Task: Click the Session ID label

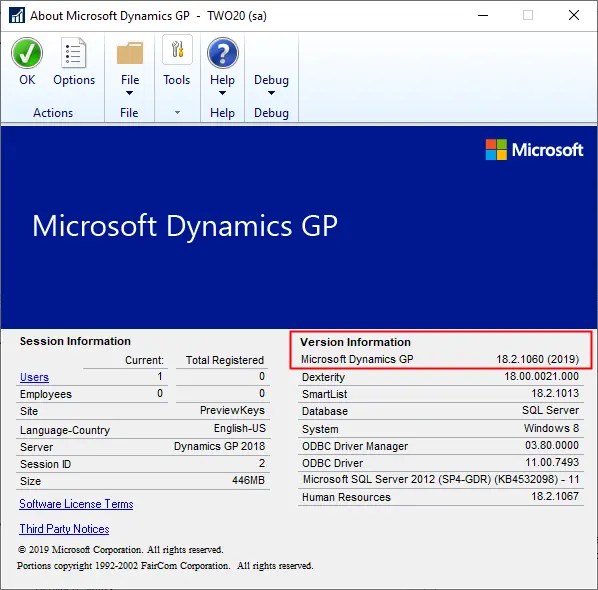Action: tap(45, 464)
